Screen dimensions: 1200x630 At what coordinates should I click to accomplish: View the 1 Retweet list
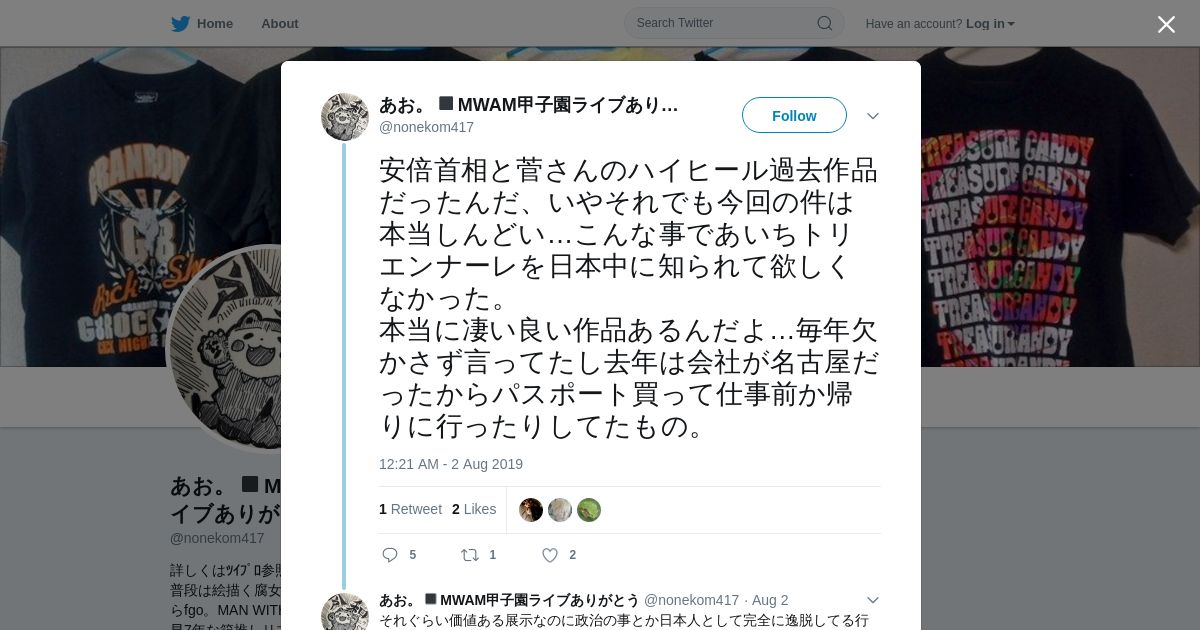click(410, 509)
